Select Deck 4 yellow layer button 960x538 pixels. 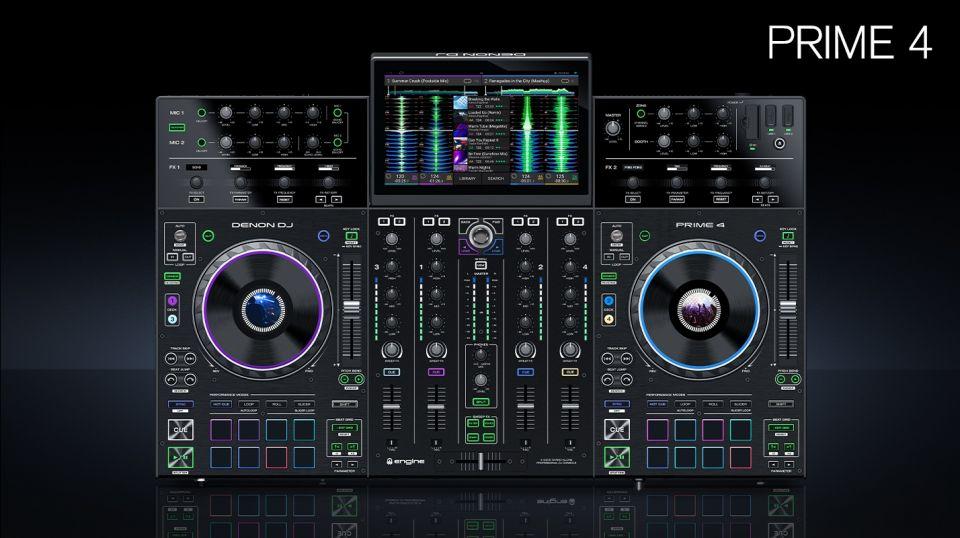pyautogui.click(x=609, y=319)
